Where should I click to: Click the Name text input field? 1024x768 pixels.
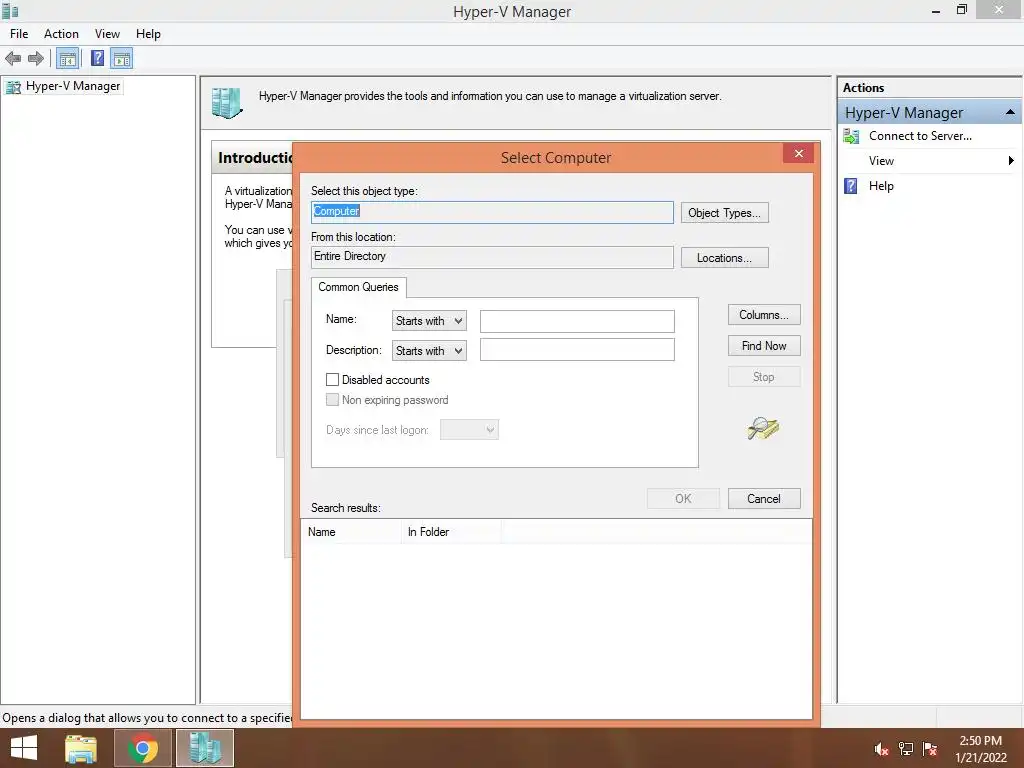(x=577, y=321)
